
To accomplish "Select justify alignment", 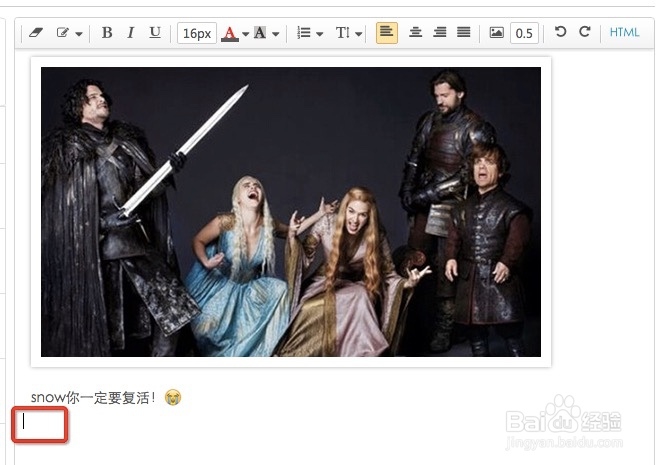I will click(x=464, y=32).
